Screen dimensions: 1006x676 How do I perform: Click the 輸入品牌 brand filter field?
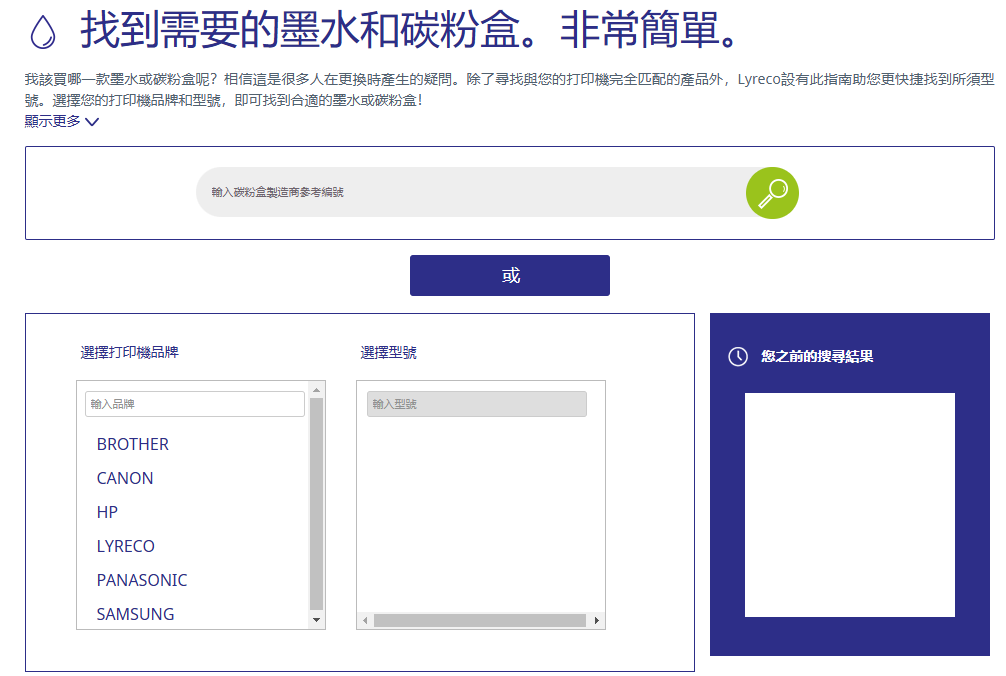[x=194, y=404]
